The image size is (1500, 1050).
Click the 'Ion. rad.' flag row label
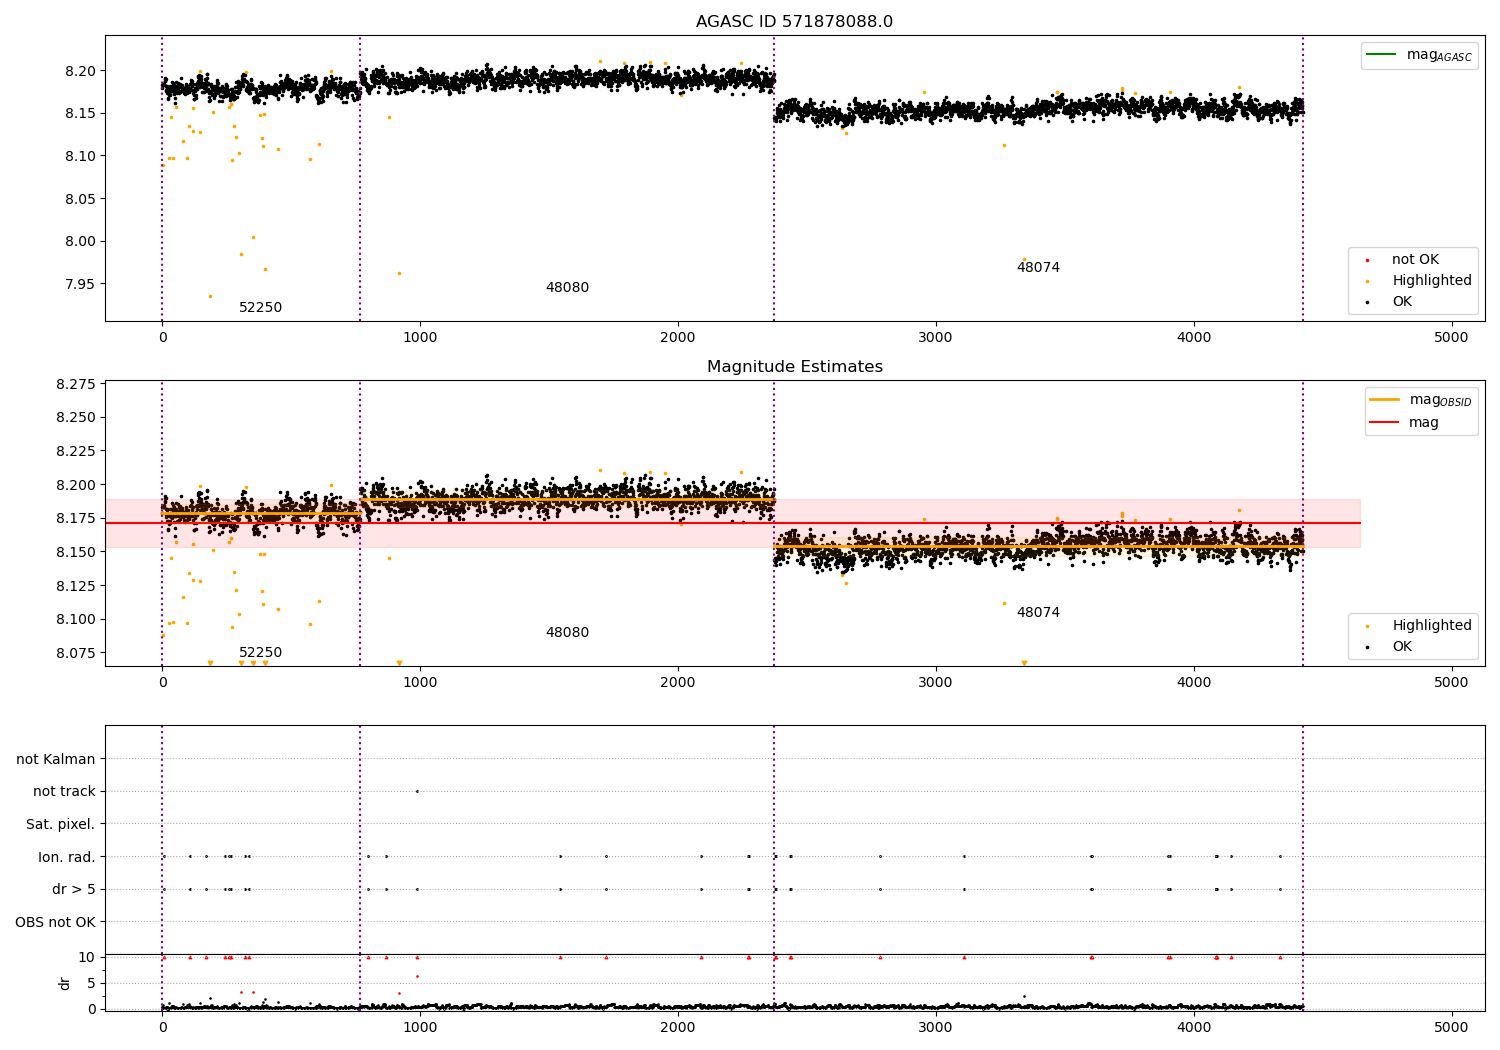(x=67, y=857)
